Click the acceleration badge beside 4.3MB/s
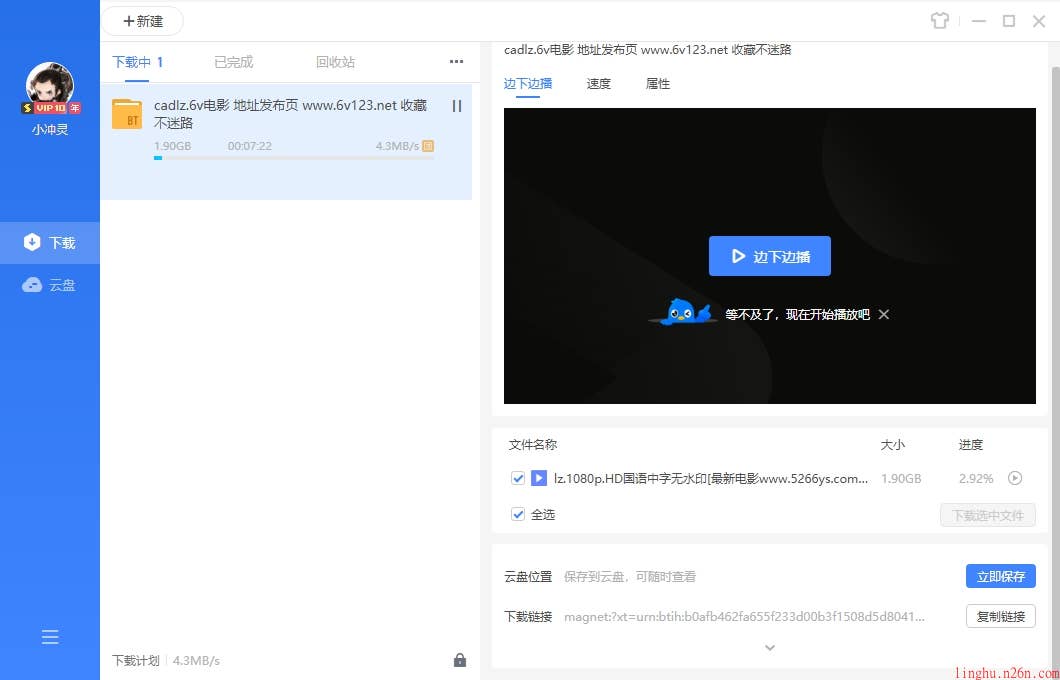Screen dimensions: 1060x680 click(428, 146)
